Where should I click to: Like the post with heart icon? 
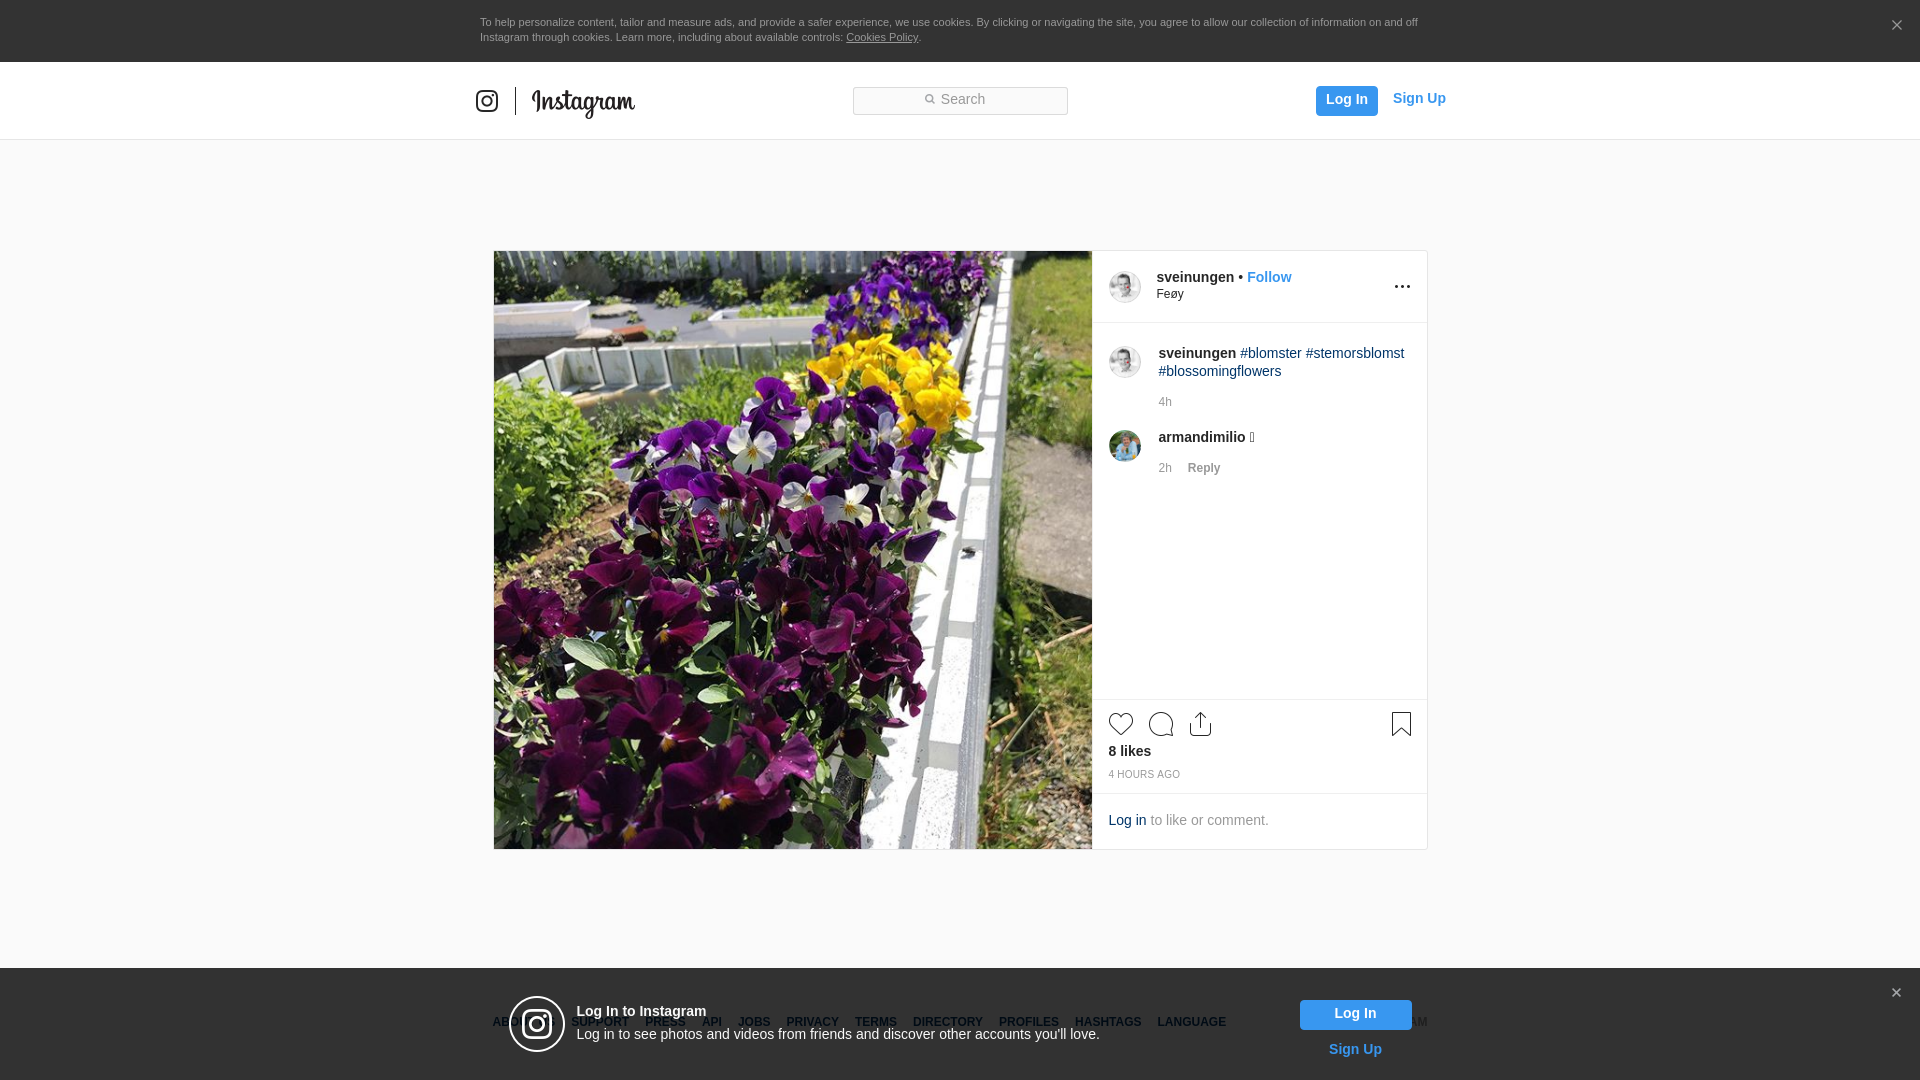pos(1120,724)
